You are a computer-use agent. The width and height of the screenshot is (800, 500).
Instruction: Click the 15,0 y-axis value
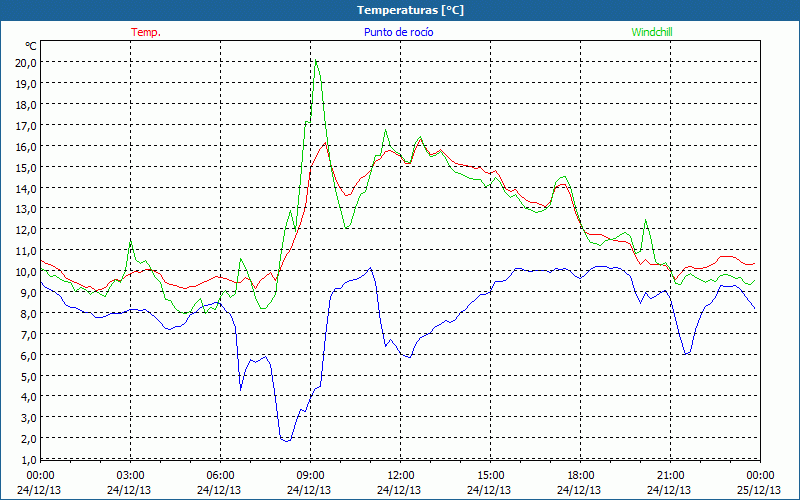26,167
